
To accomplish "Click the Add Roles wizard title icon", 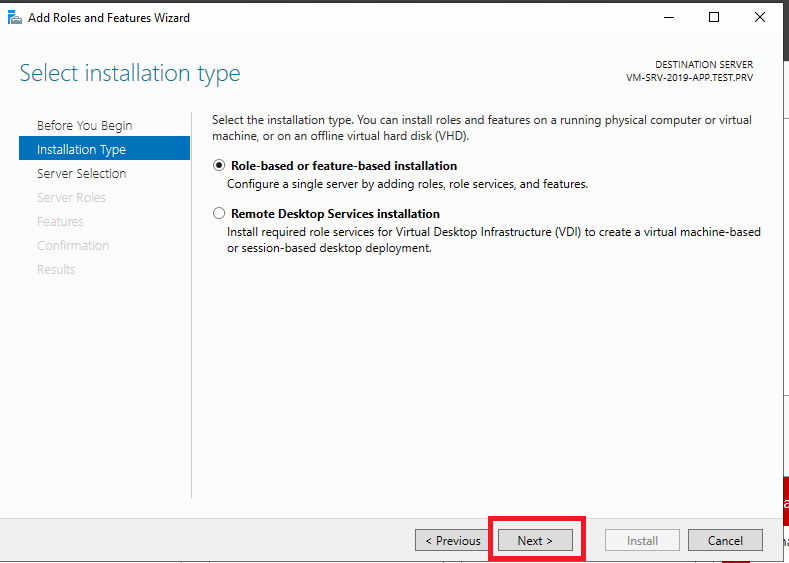I will tap(15, 18).
